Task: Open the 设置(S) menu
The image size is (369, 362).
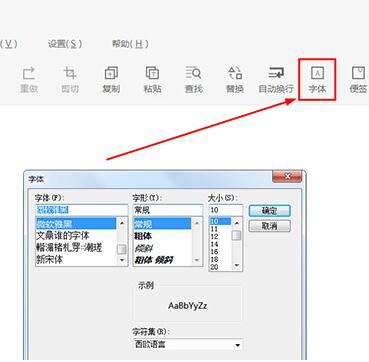Action: point(65,44)
